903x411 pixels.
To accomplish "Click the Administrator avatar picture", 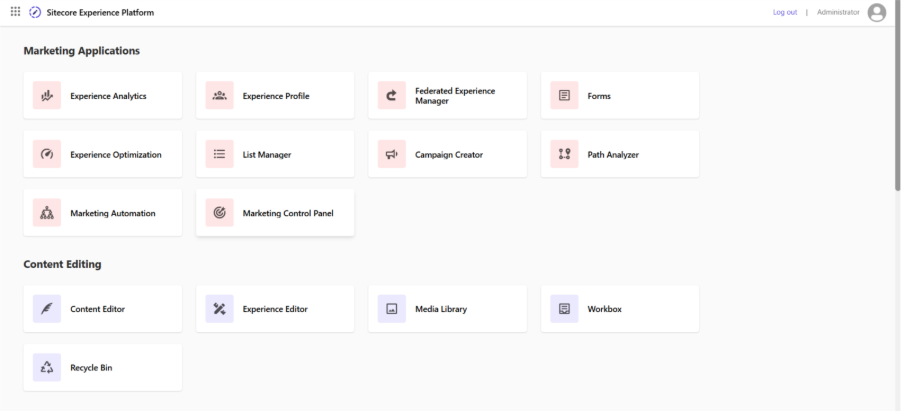I will [877, 12].
